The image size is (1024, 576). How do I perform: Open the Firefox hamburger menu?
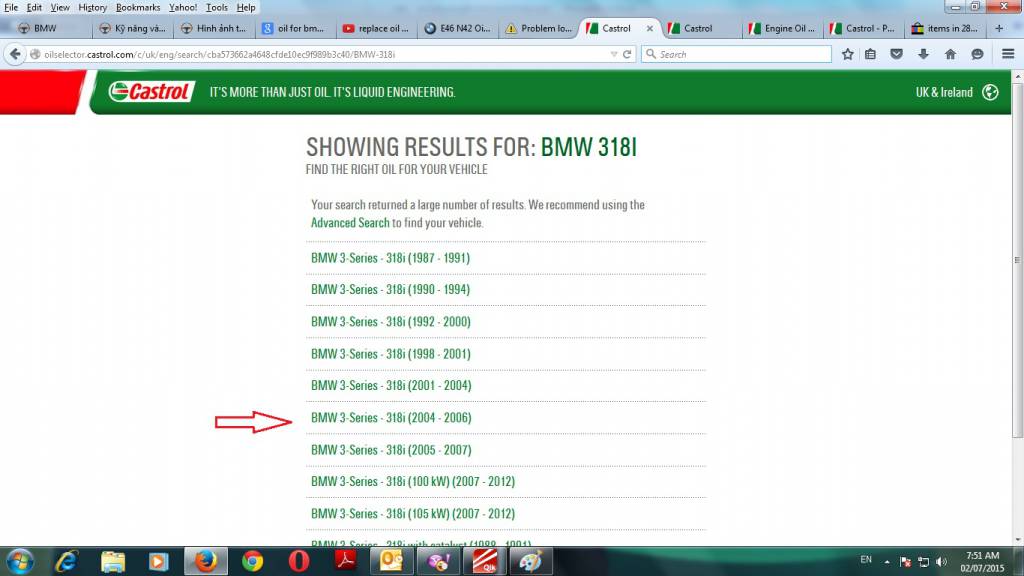[1008, 54]
